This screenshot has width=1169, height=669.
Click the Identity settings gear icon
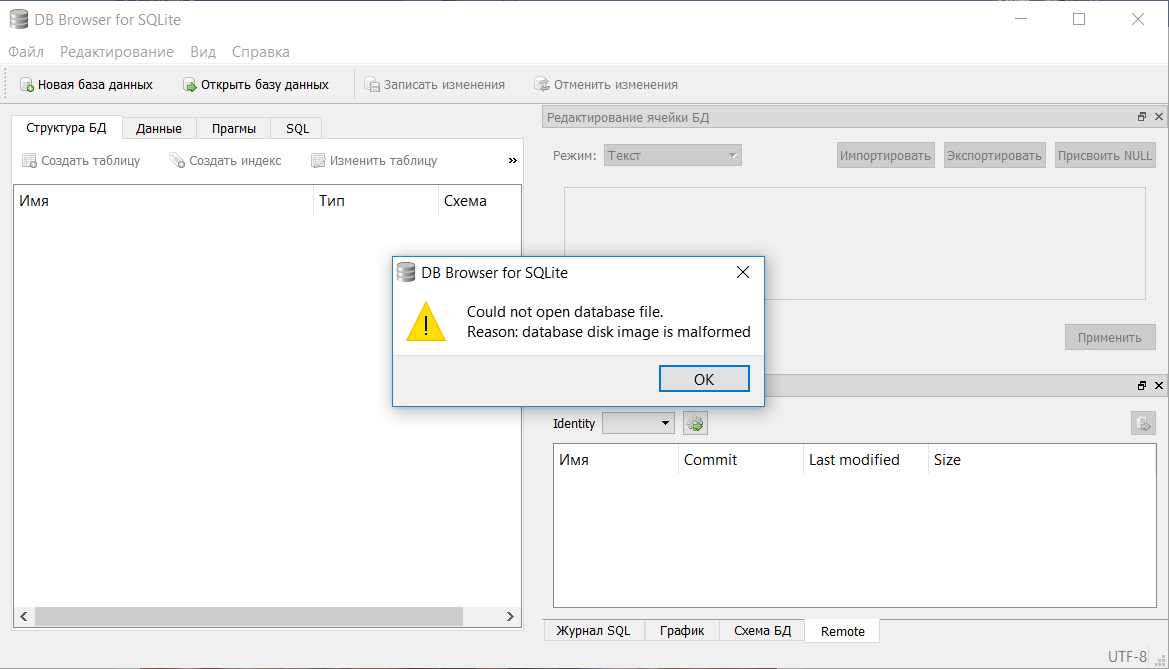pos(695,424)
